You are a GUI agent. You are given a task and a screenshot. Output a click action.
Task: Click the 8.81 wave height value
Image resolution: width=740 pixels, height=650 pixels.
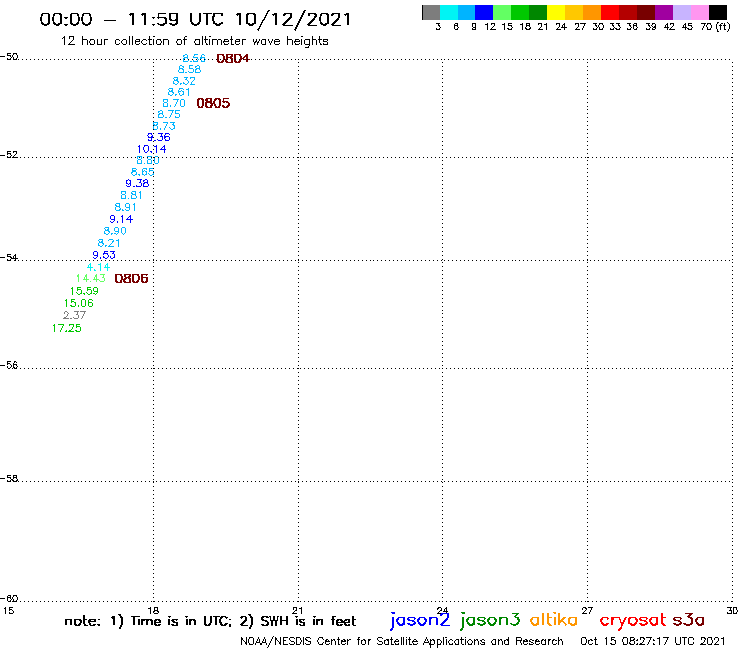131,195
